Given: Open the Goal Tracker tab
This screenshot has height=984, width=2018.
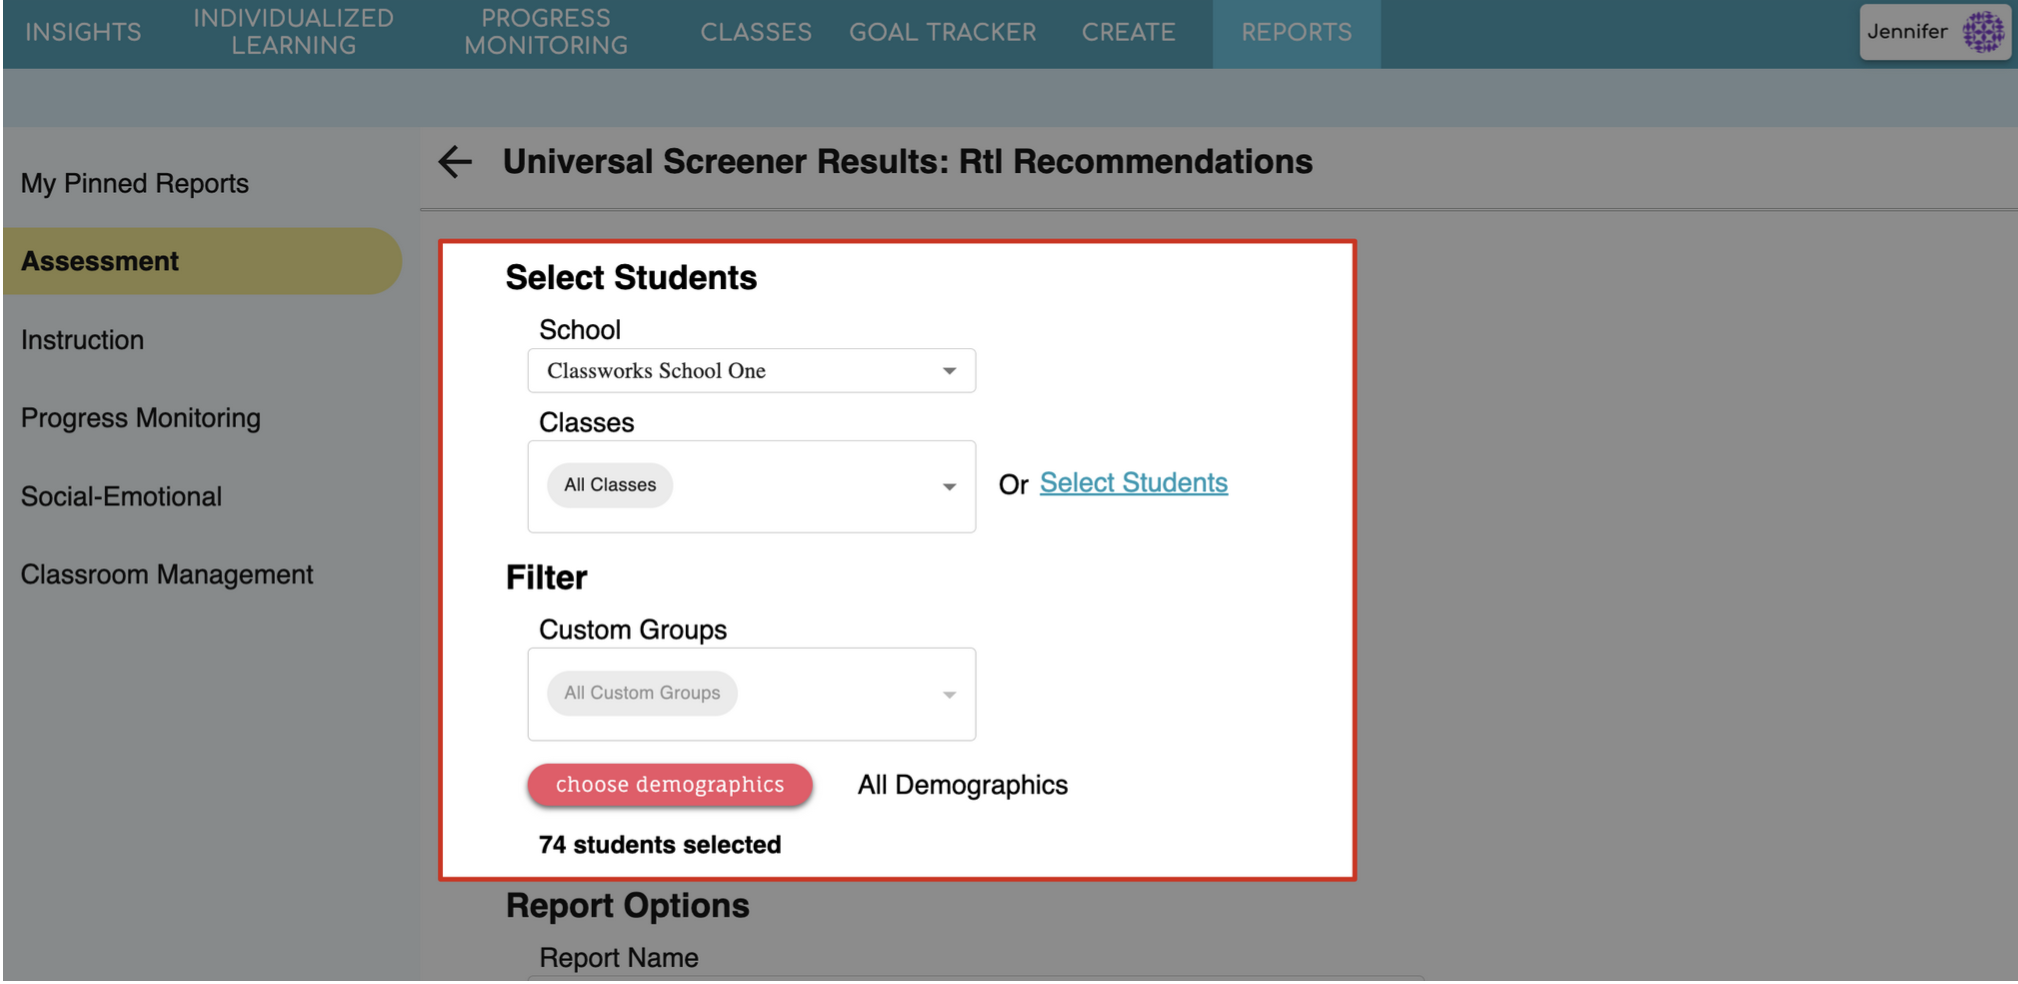Looking at the screenshot, I should tap(942, 32).
